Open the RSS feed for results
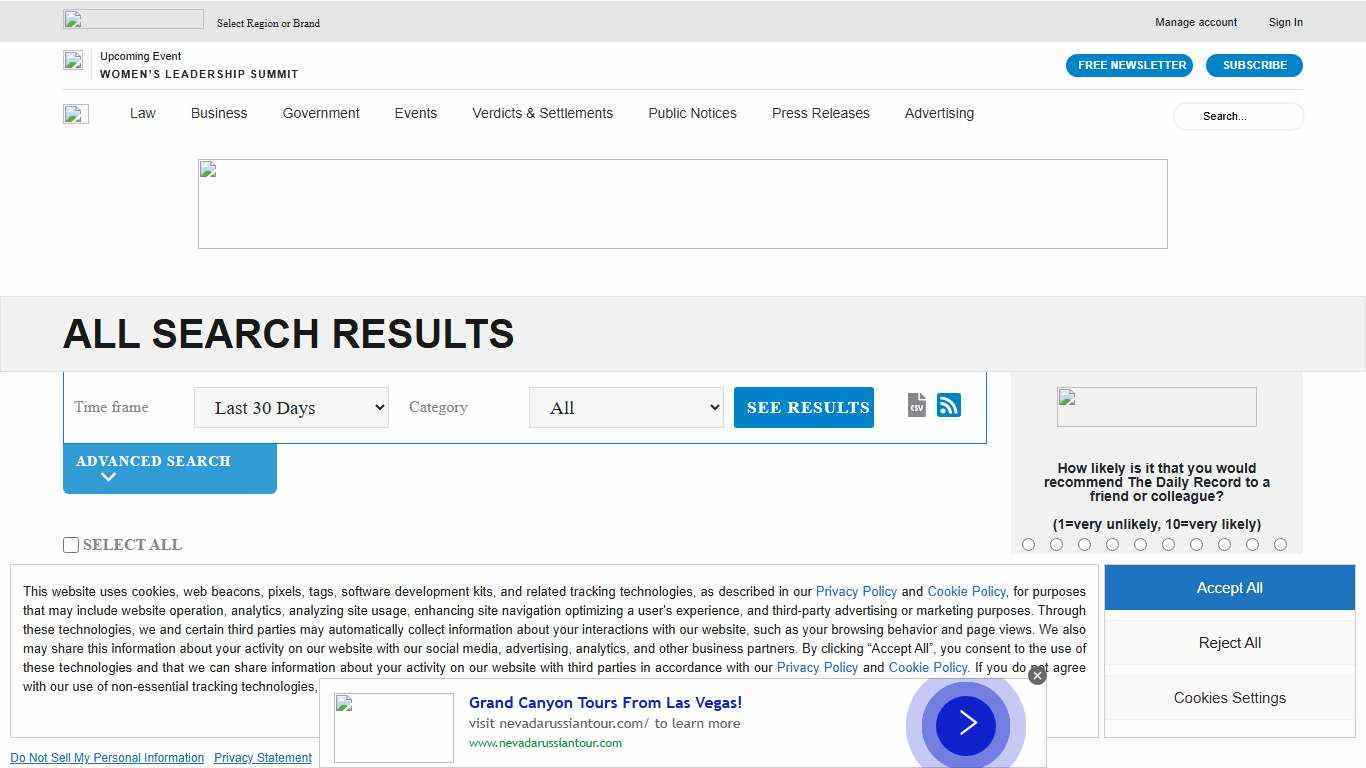Image resolution: width=1366 pixels, height=768 pixels. click(948, 405)
